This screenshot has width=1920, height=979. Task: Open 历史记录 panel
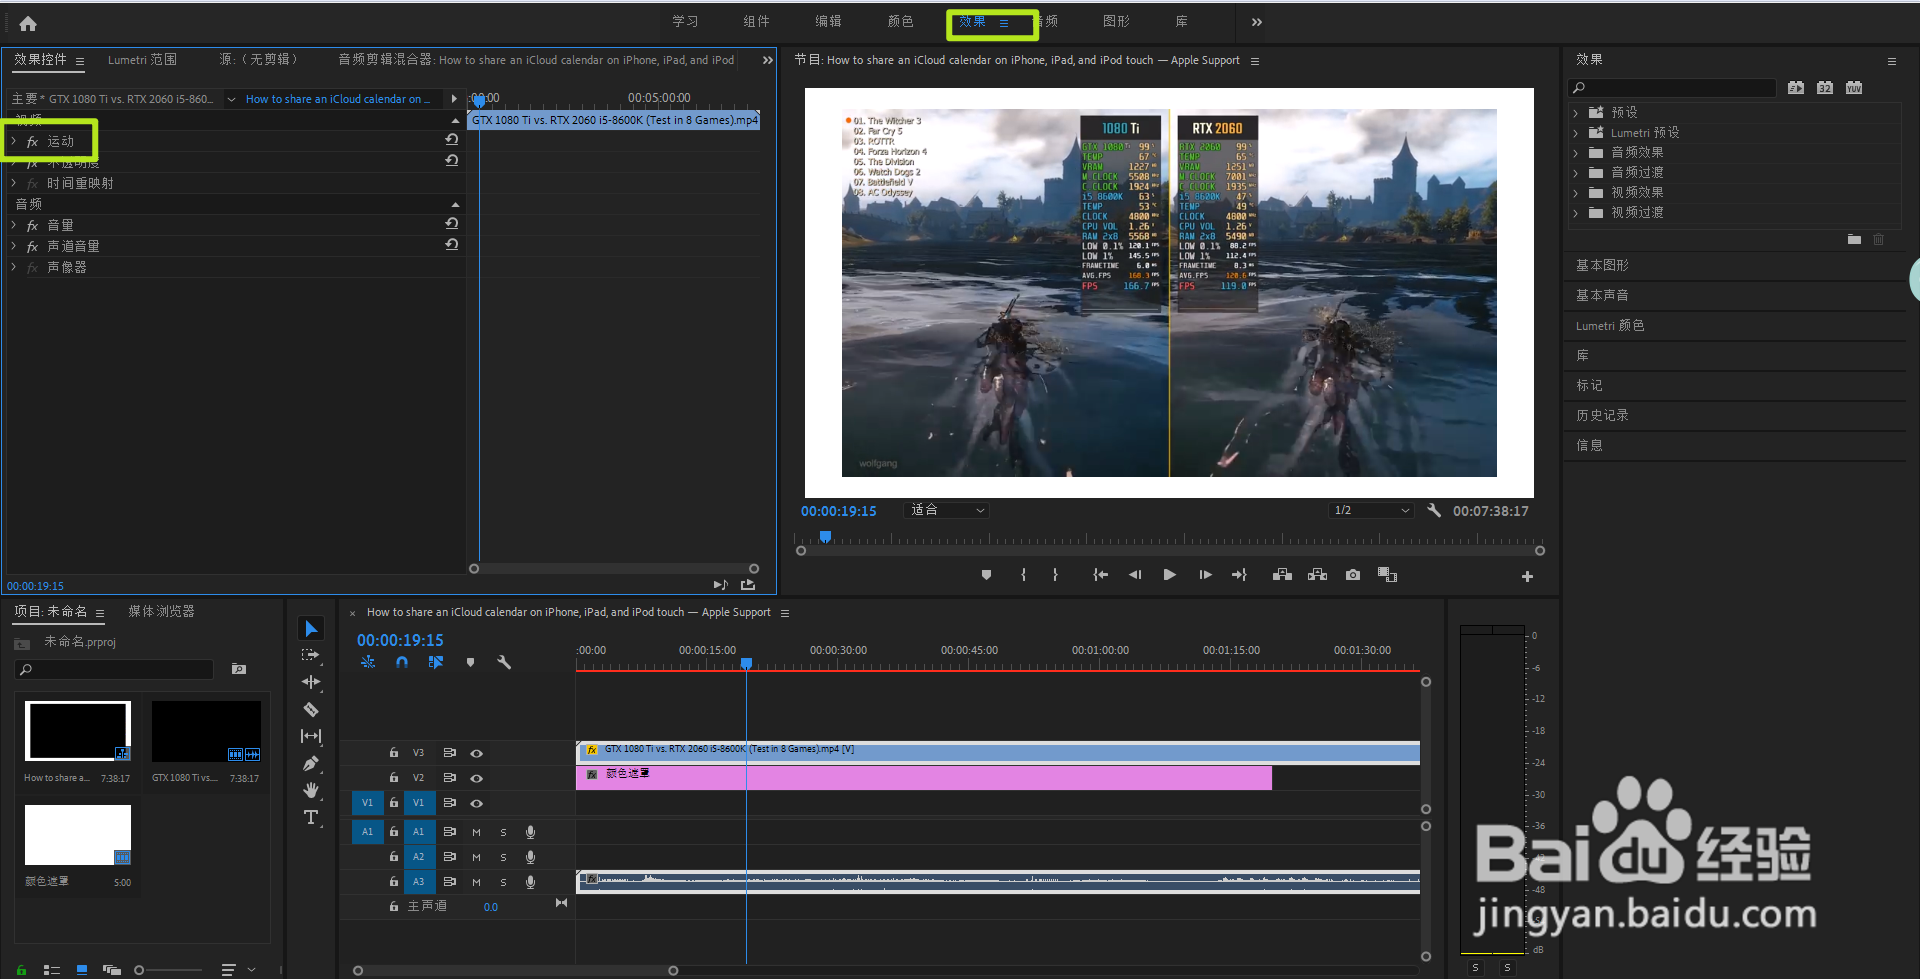1602,415
